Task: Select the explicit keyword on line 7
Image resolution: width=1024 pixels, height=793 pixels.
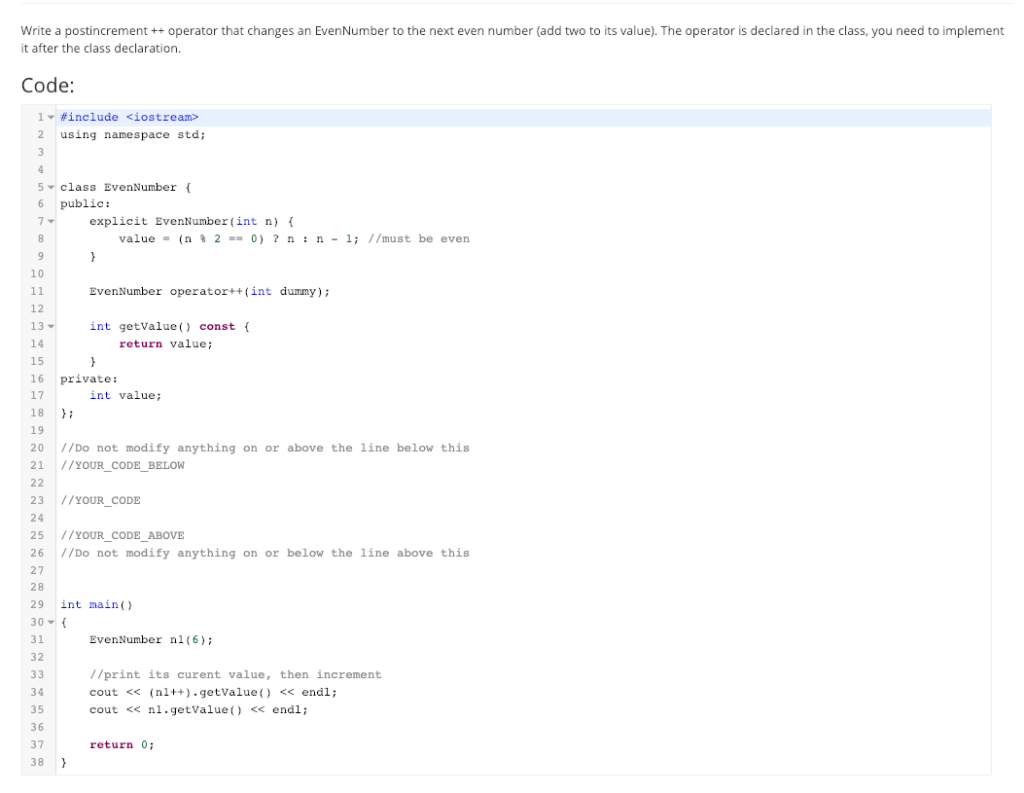Action: [120, 221]
